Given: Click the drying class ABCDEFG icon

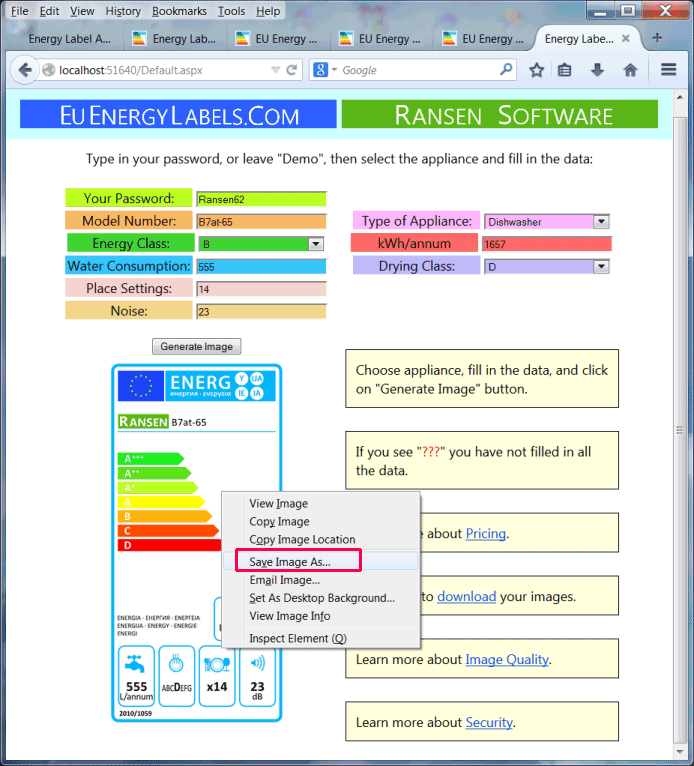Looking at the screenshot, I should point(176,676).
